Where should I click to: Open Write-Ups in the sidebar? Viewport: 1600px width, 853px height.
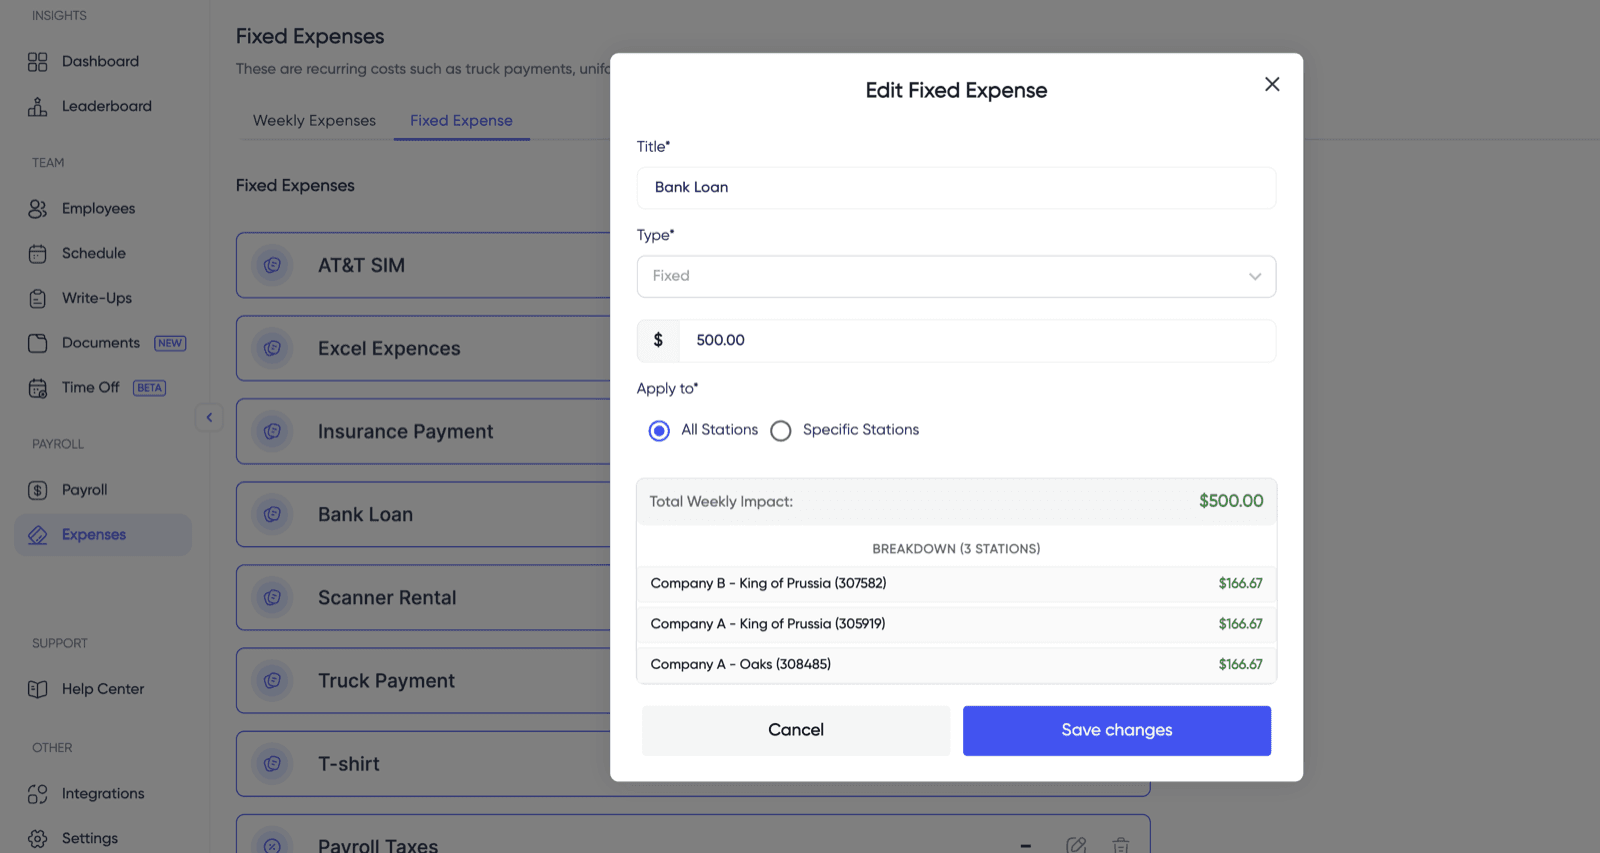pyautogui.click(x=97, y=298)
